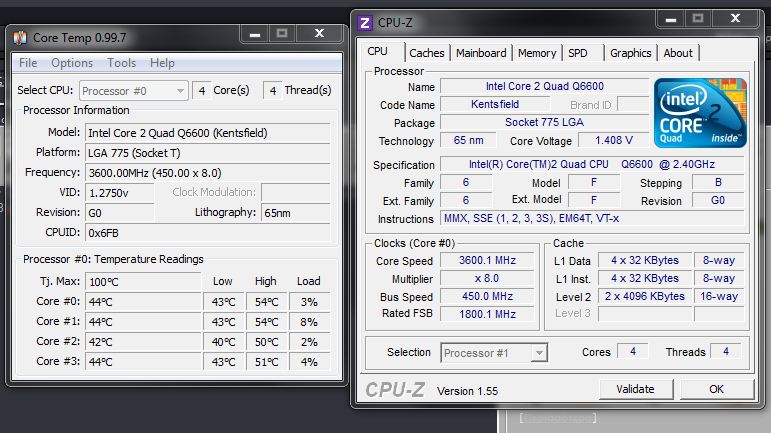Click the Rated FSB value 1800.1 MHz

487,314
